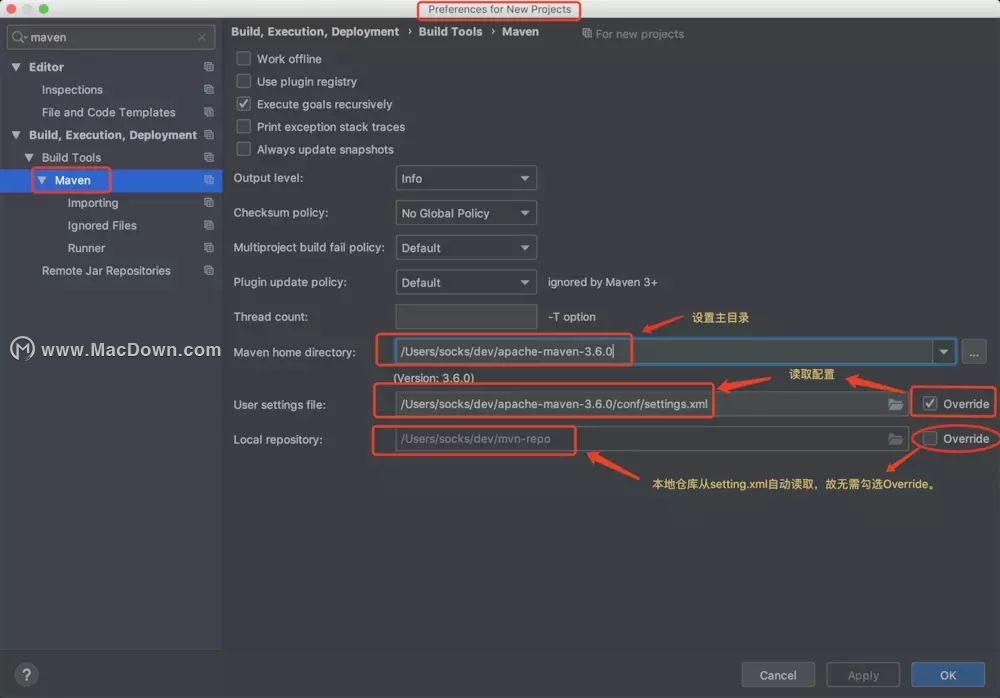
Task: Click the icon beside Ignored Files
Action: click(x=209, y=225)
